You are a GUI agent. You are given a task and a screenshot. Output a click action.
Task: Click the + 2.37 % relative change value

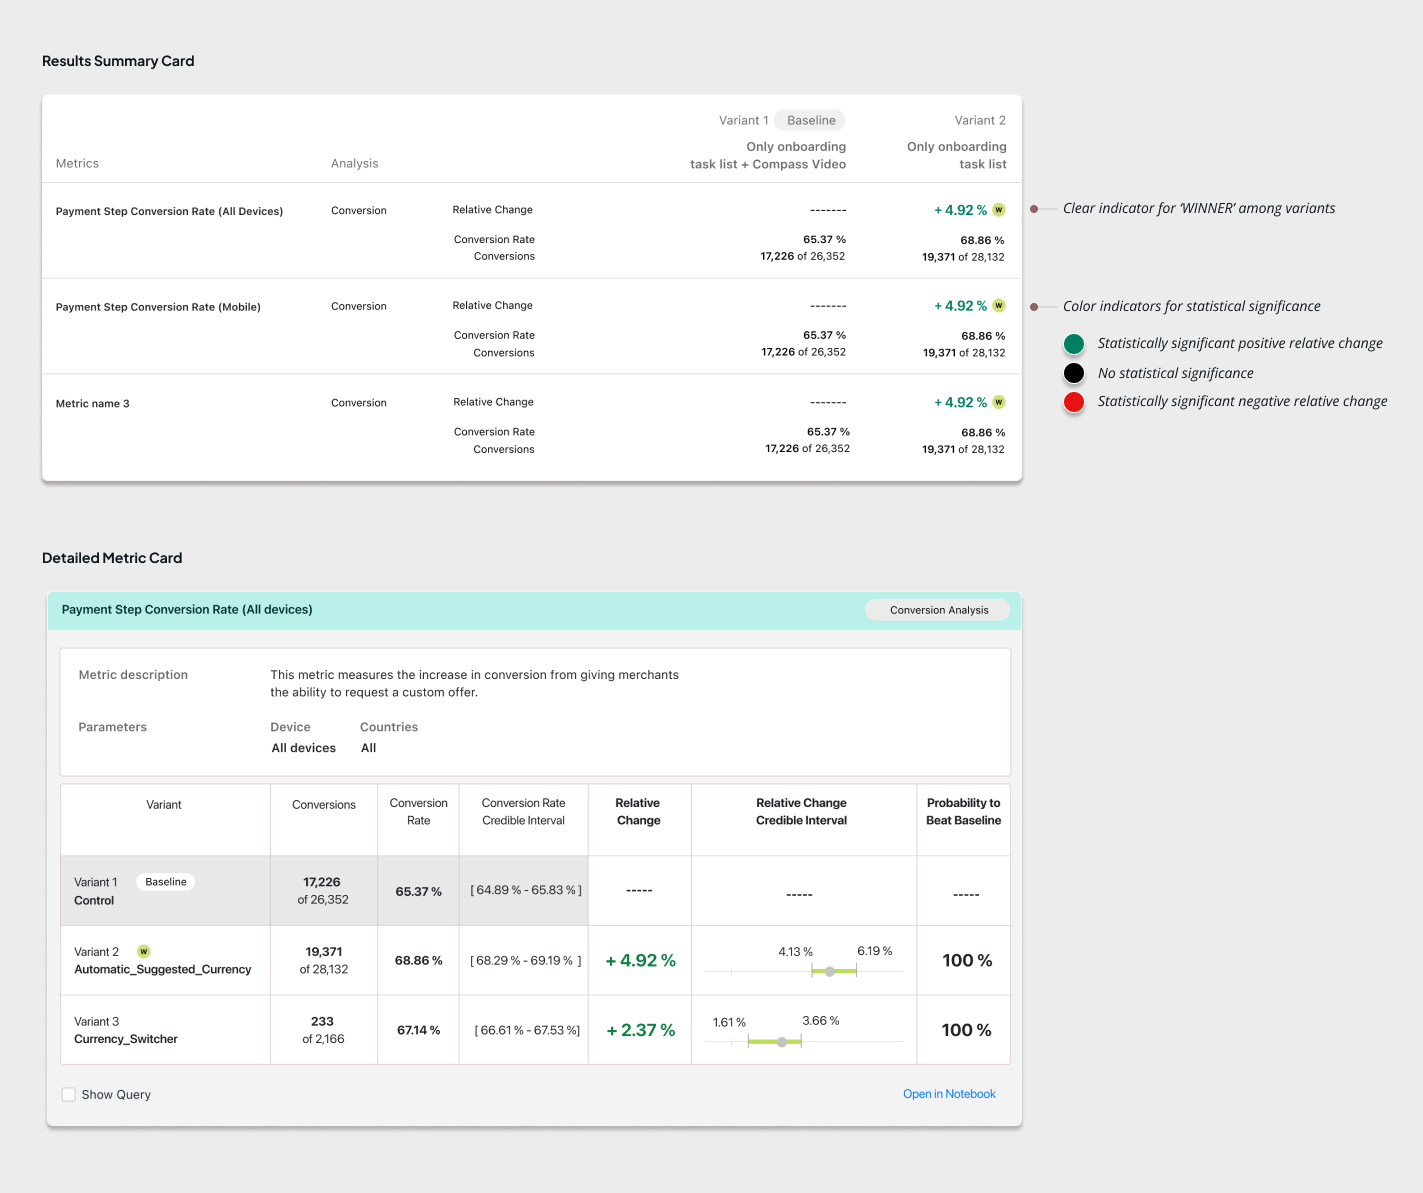[641, 1030]
